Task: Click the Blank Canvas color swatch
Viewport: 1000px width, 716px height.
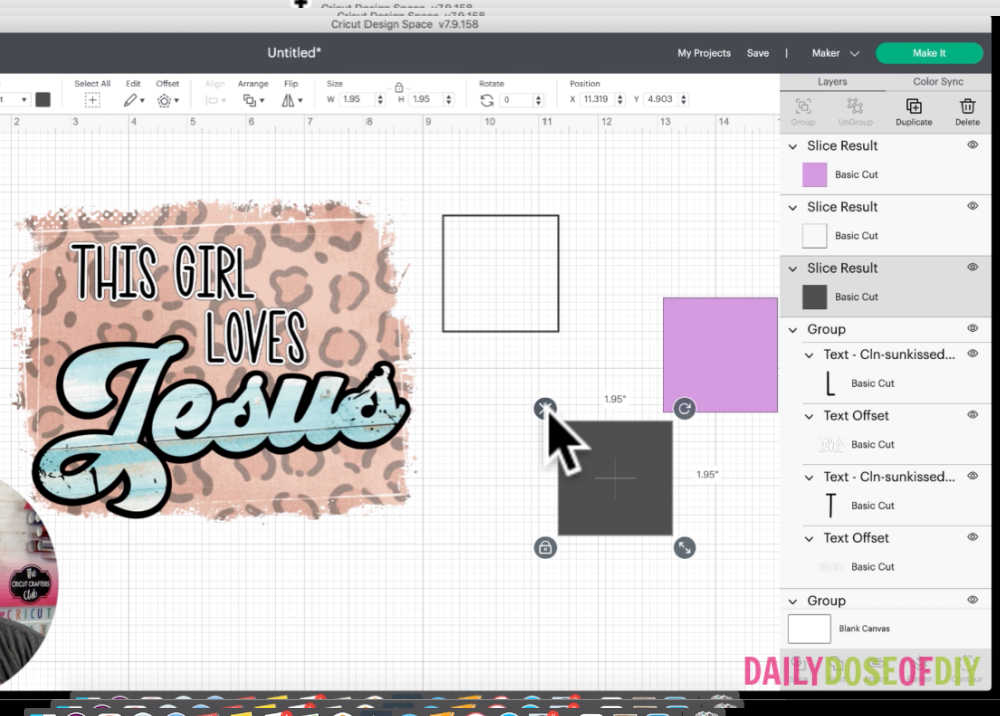Action: coord(808,628)
